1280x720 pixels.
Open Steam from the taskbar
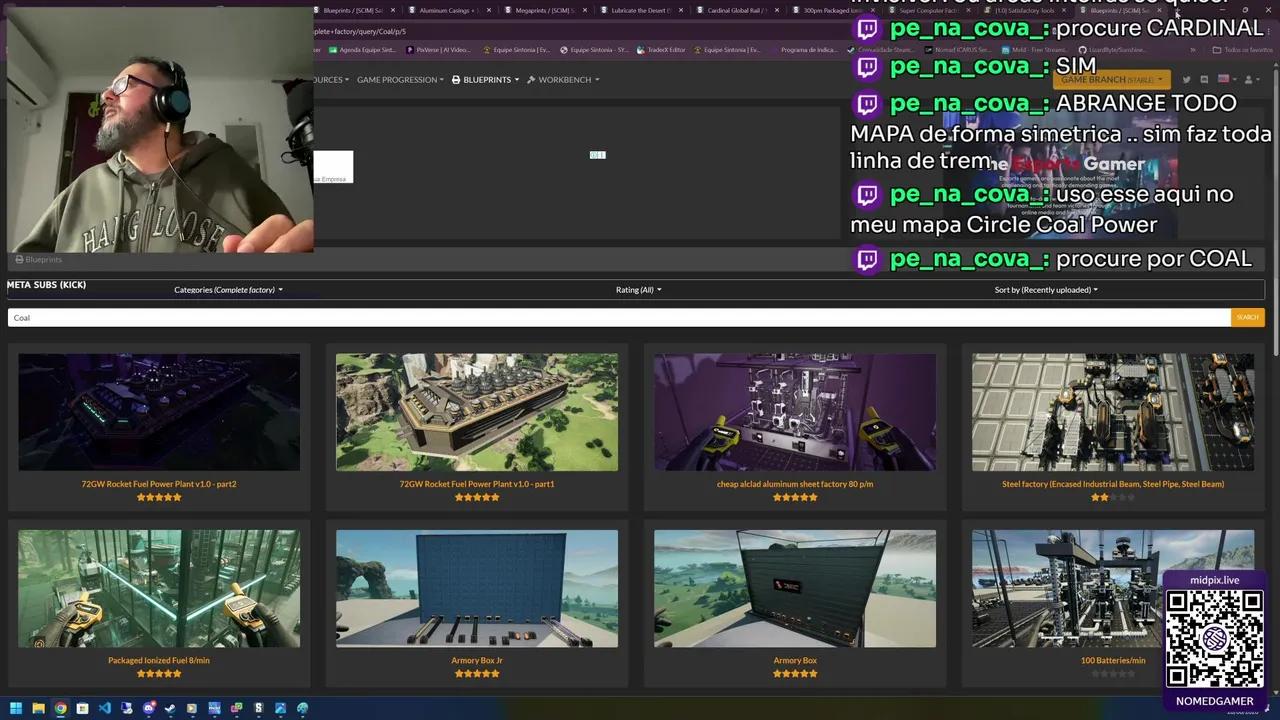point(170,708)
